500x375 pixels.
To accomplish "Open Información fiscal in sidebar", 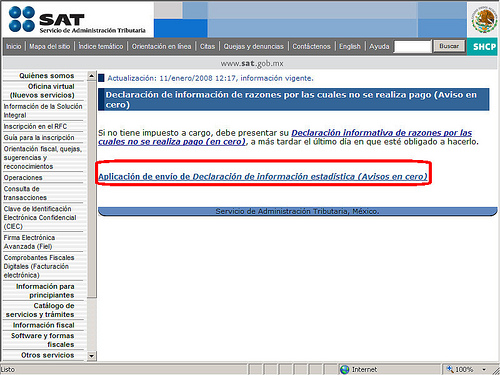I will [x=44, y=325].
